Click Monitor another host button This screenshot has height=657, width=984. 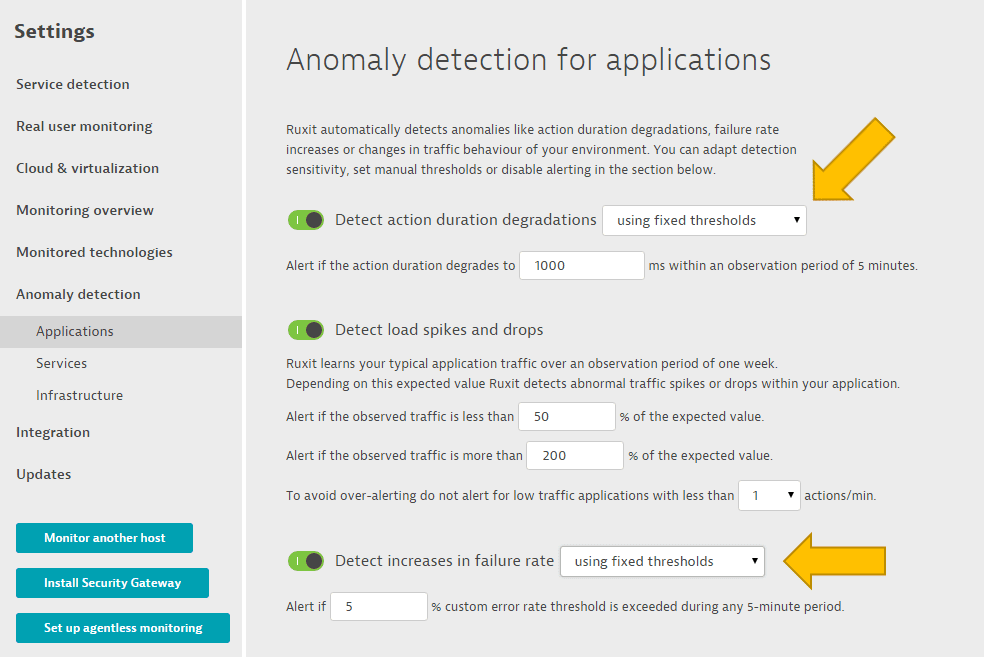coord(104,538)
